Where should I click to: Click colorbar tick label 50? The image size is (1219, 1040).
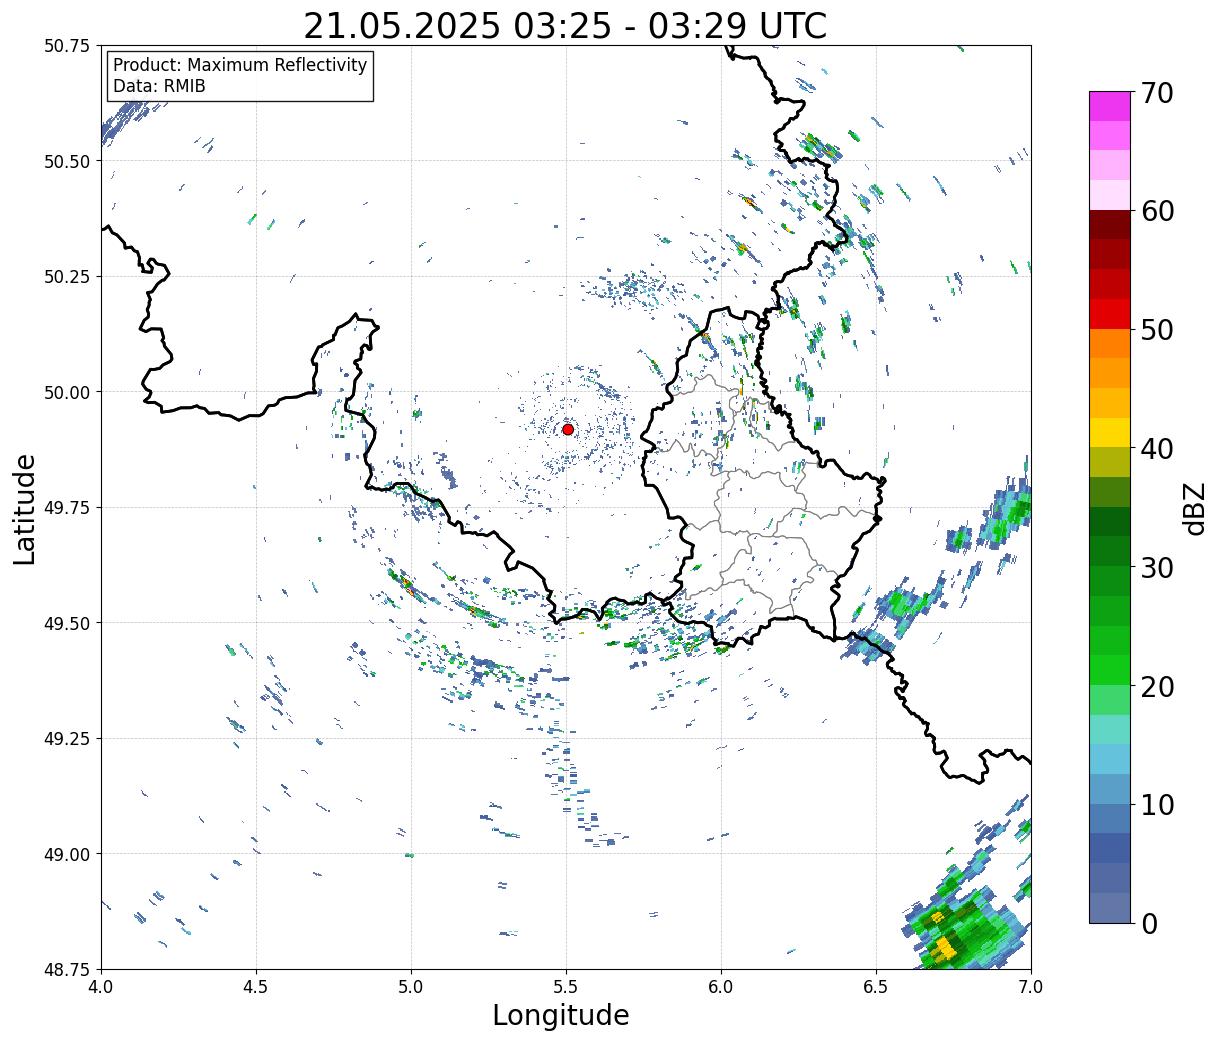pyautogui.click(x=1157, y=330)
